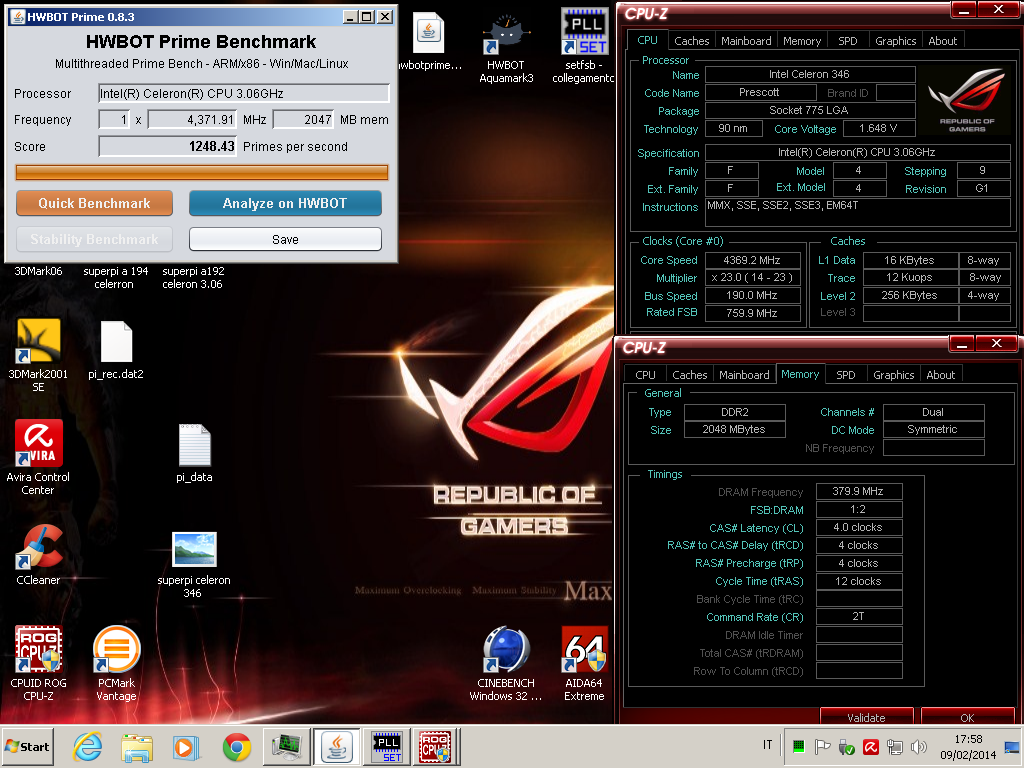
Task: Open the superpi celeron 346 image file
Action: 194,564
